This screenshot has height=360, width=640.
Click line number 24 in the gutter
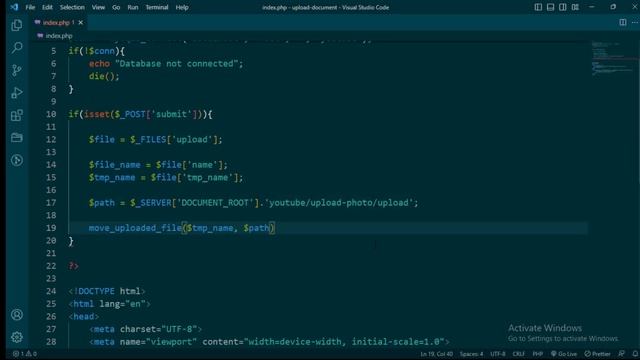[x=51, y=291]
